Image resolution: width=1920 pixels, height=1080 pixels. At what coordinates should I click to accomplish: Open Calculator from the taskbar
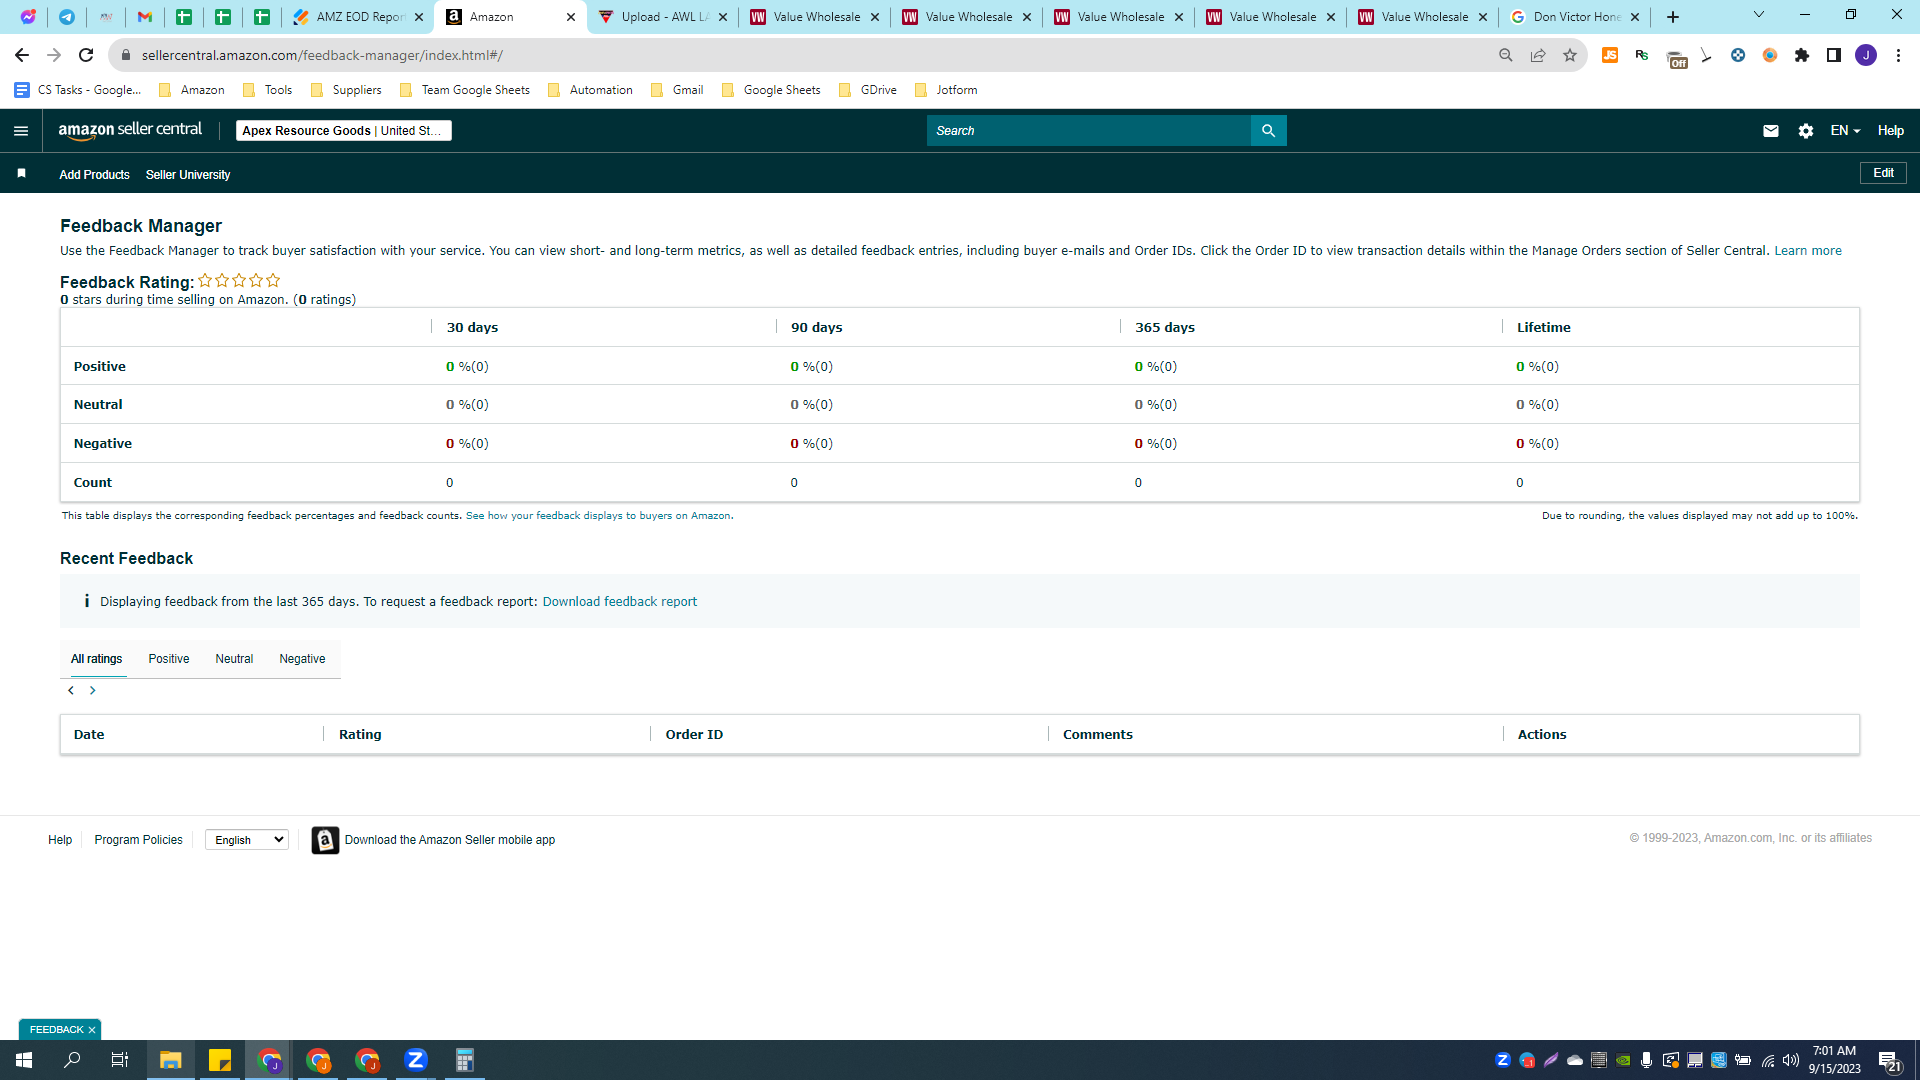[465, 1060]
